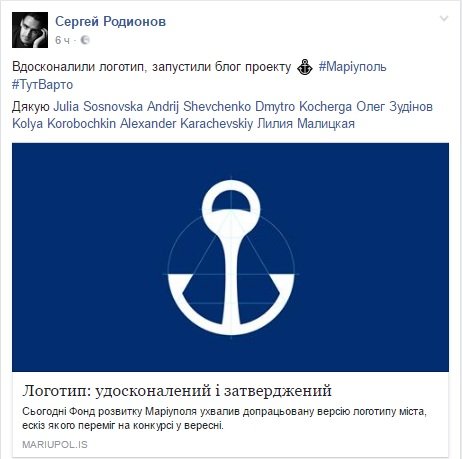The width and height of the screenshot is (462, 459).
Task: Open the 6 ч timestamp link
Action: pos(63,40)
